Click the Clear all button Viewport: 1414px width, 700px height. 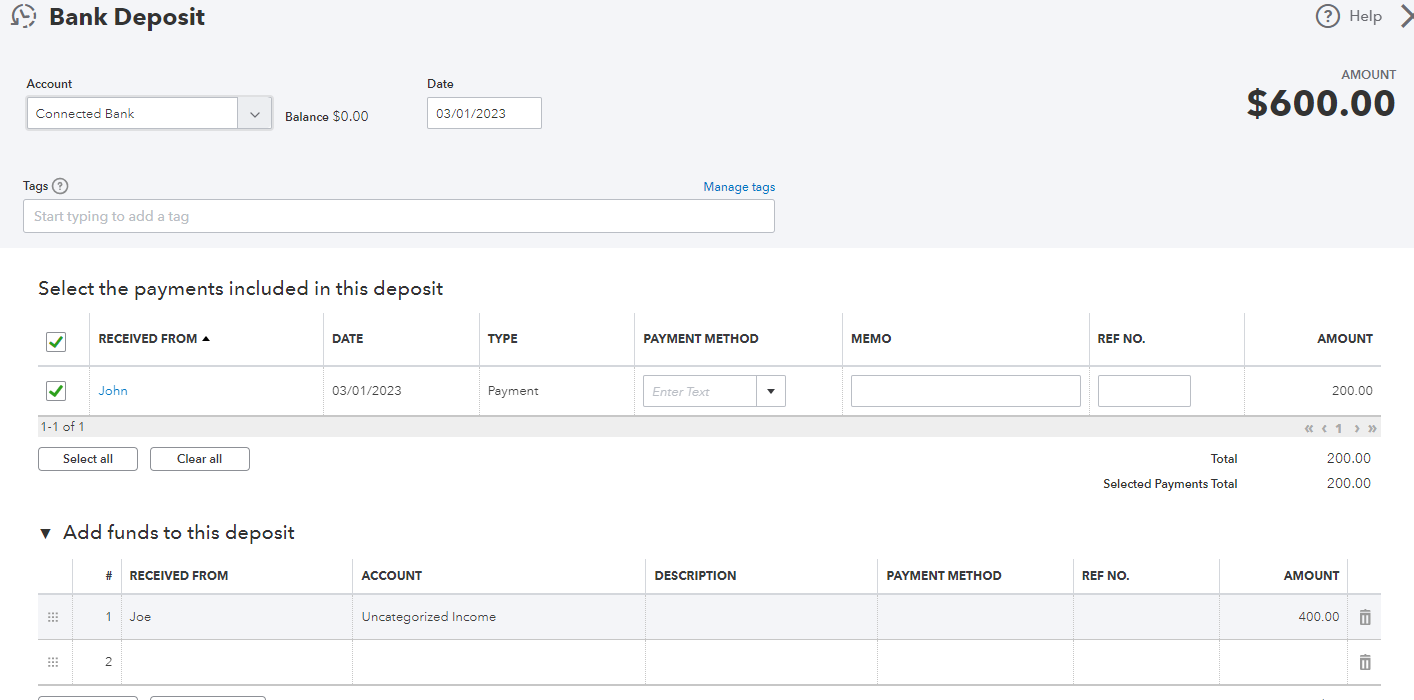[199, 458]
